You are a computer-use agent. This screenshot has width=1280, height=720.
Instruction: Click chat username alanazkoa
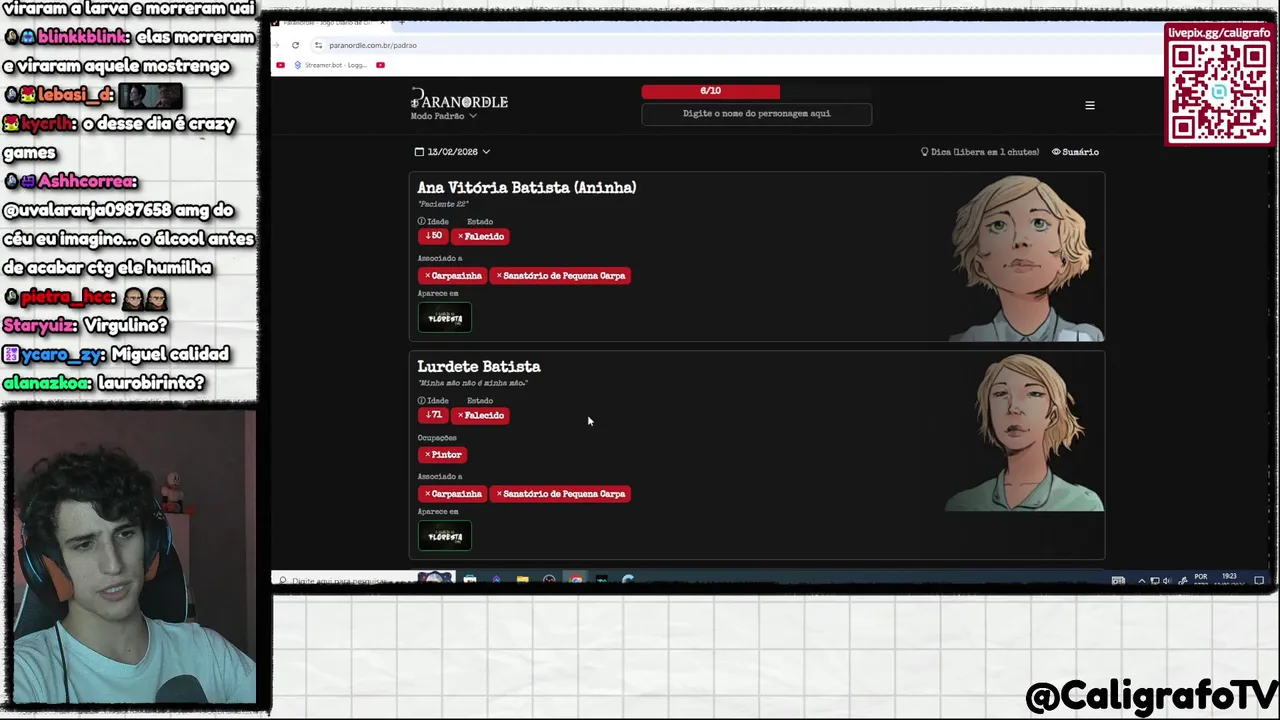(47, 382)
